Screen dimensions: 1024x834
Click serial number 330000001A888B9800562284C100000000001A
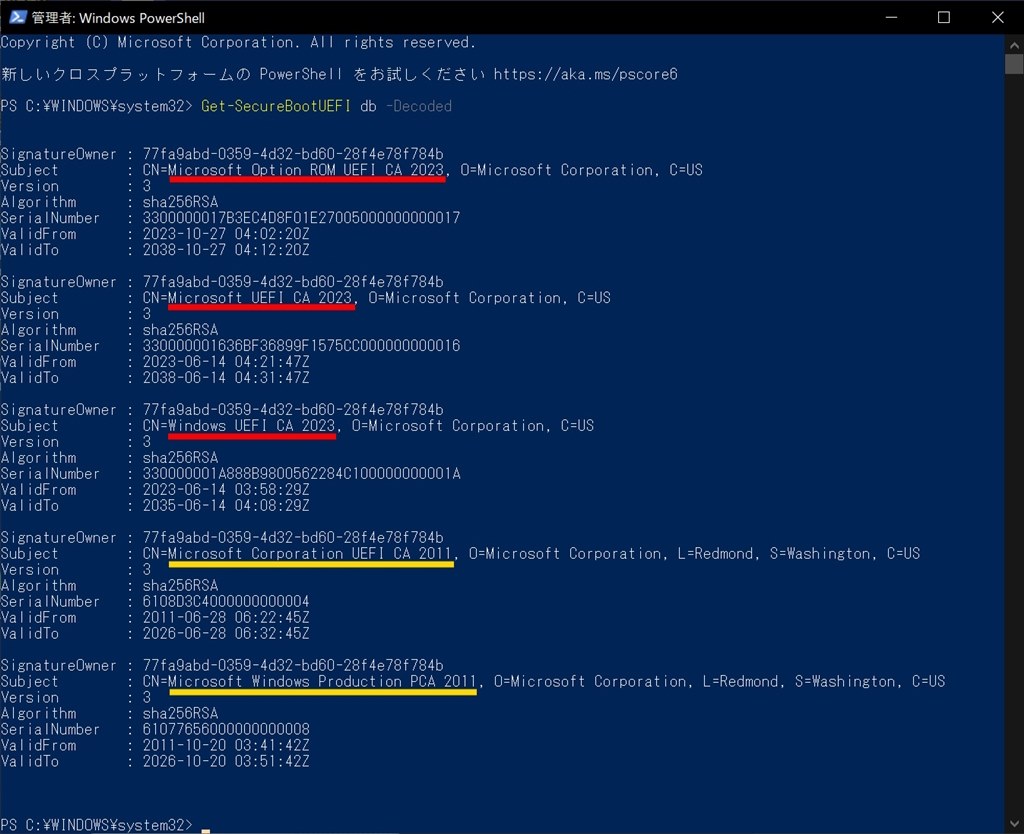(x=301, y=473)
